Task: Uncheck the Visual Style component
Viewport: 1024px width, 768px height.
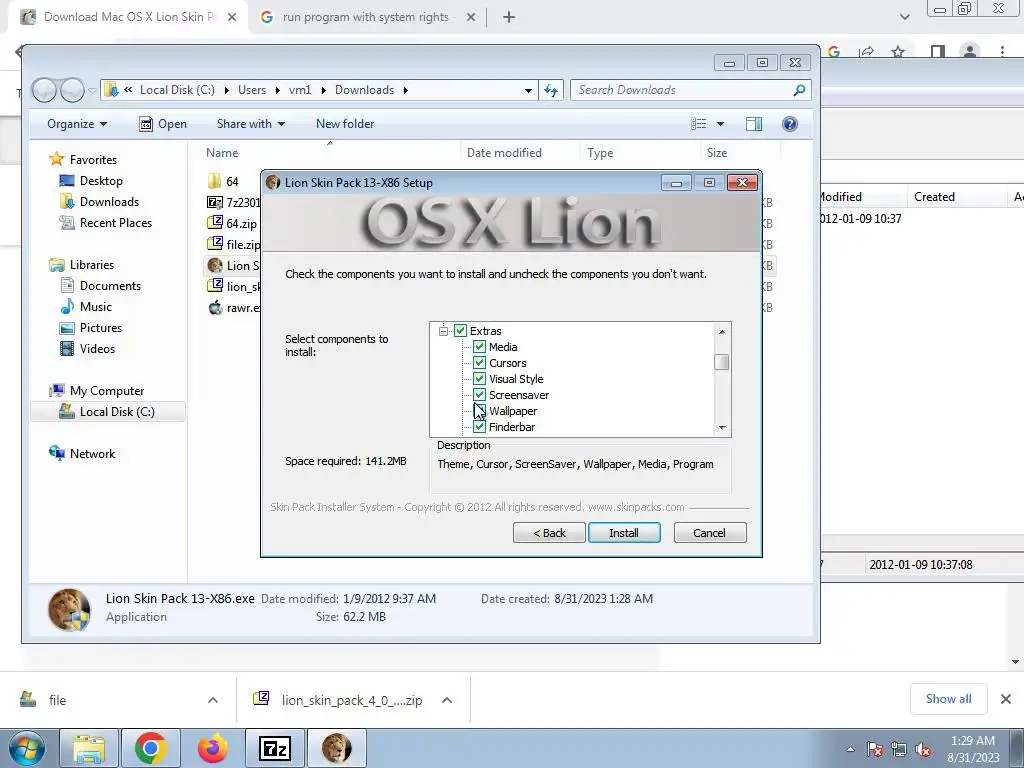Action: point(479,379)
